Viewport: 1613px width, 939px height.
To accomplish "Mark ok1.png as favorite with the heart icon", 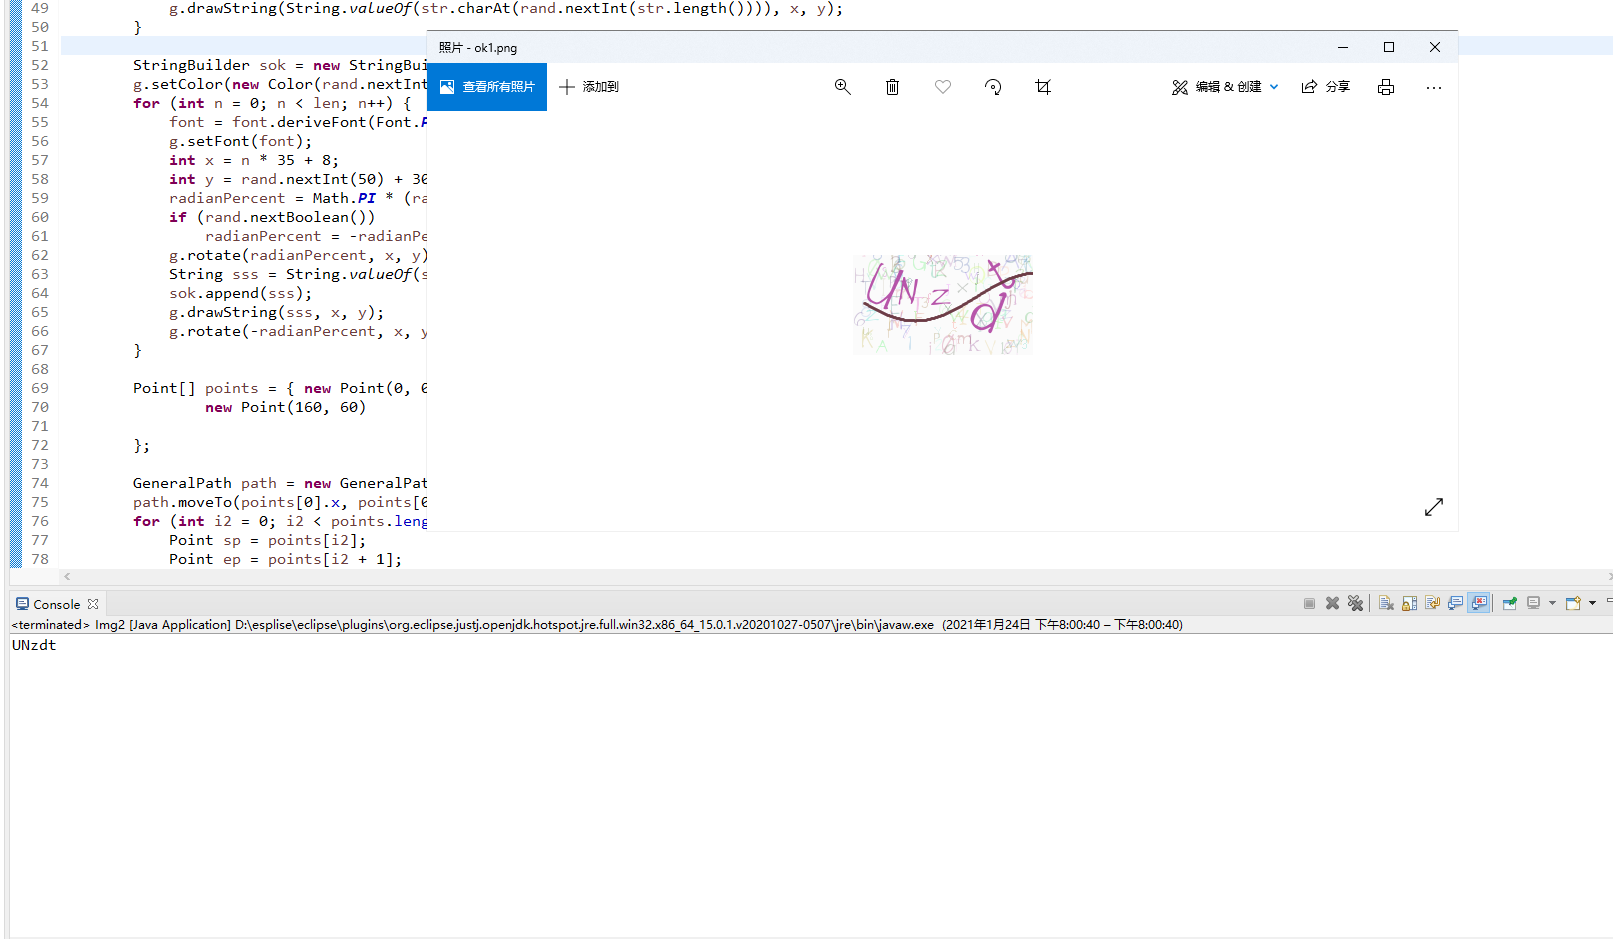I will tap(942, 87).
